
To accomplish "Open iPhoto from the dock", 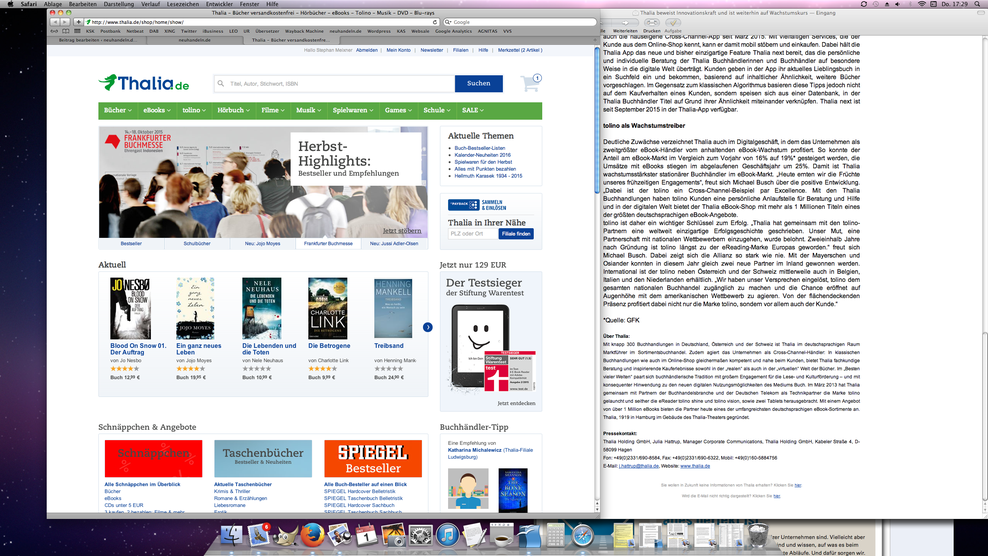I will click(x=393, y=535).
